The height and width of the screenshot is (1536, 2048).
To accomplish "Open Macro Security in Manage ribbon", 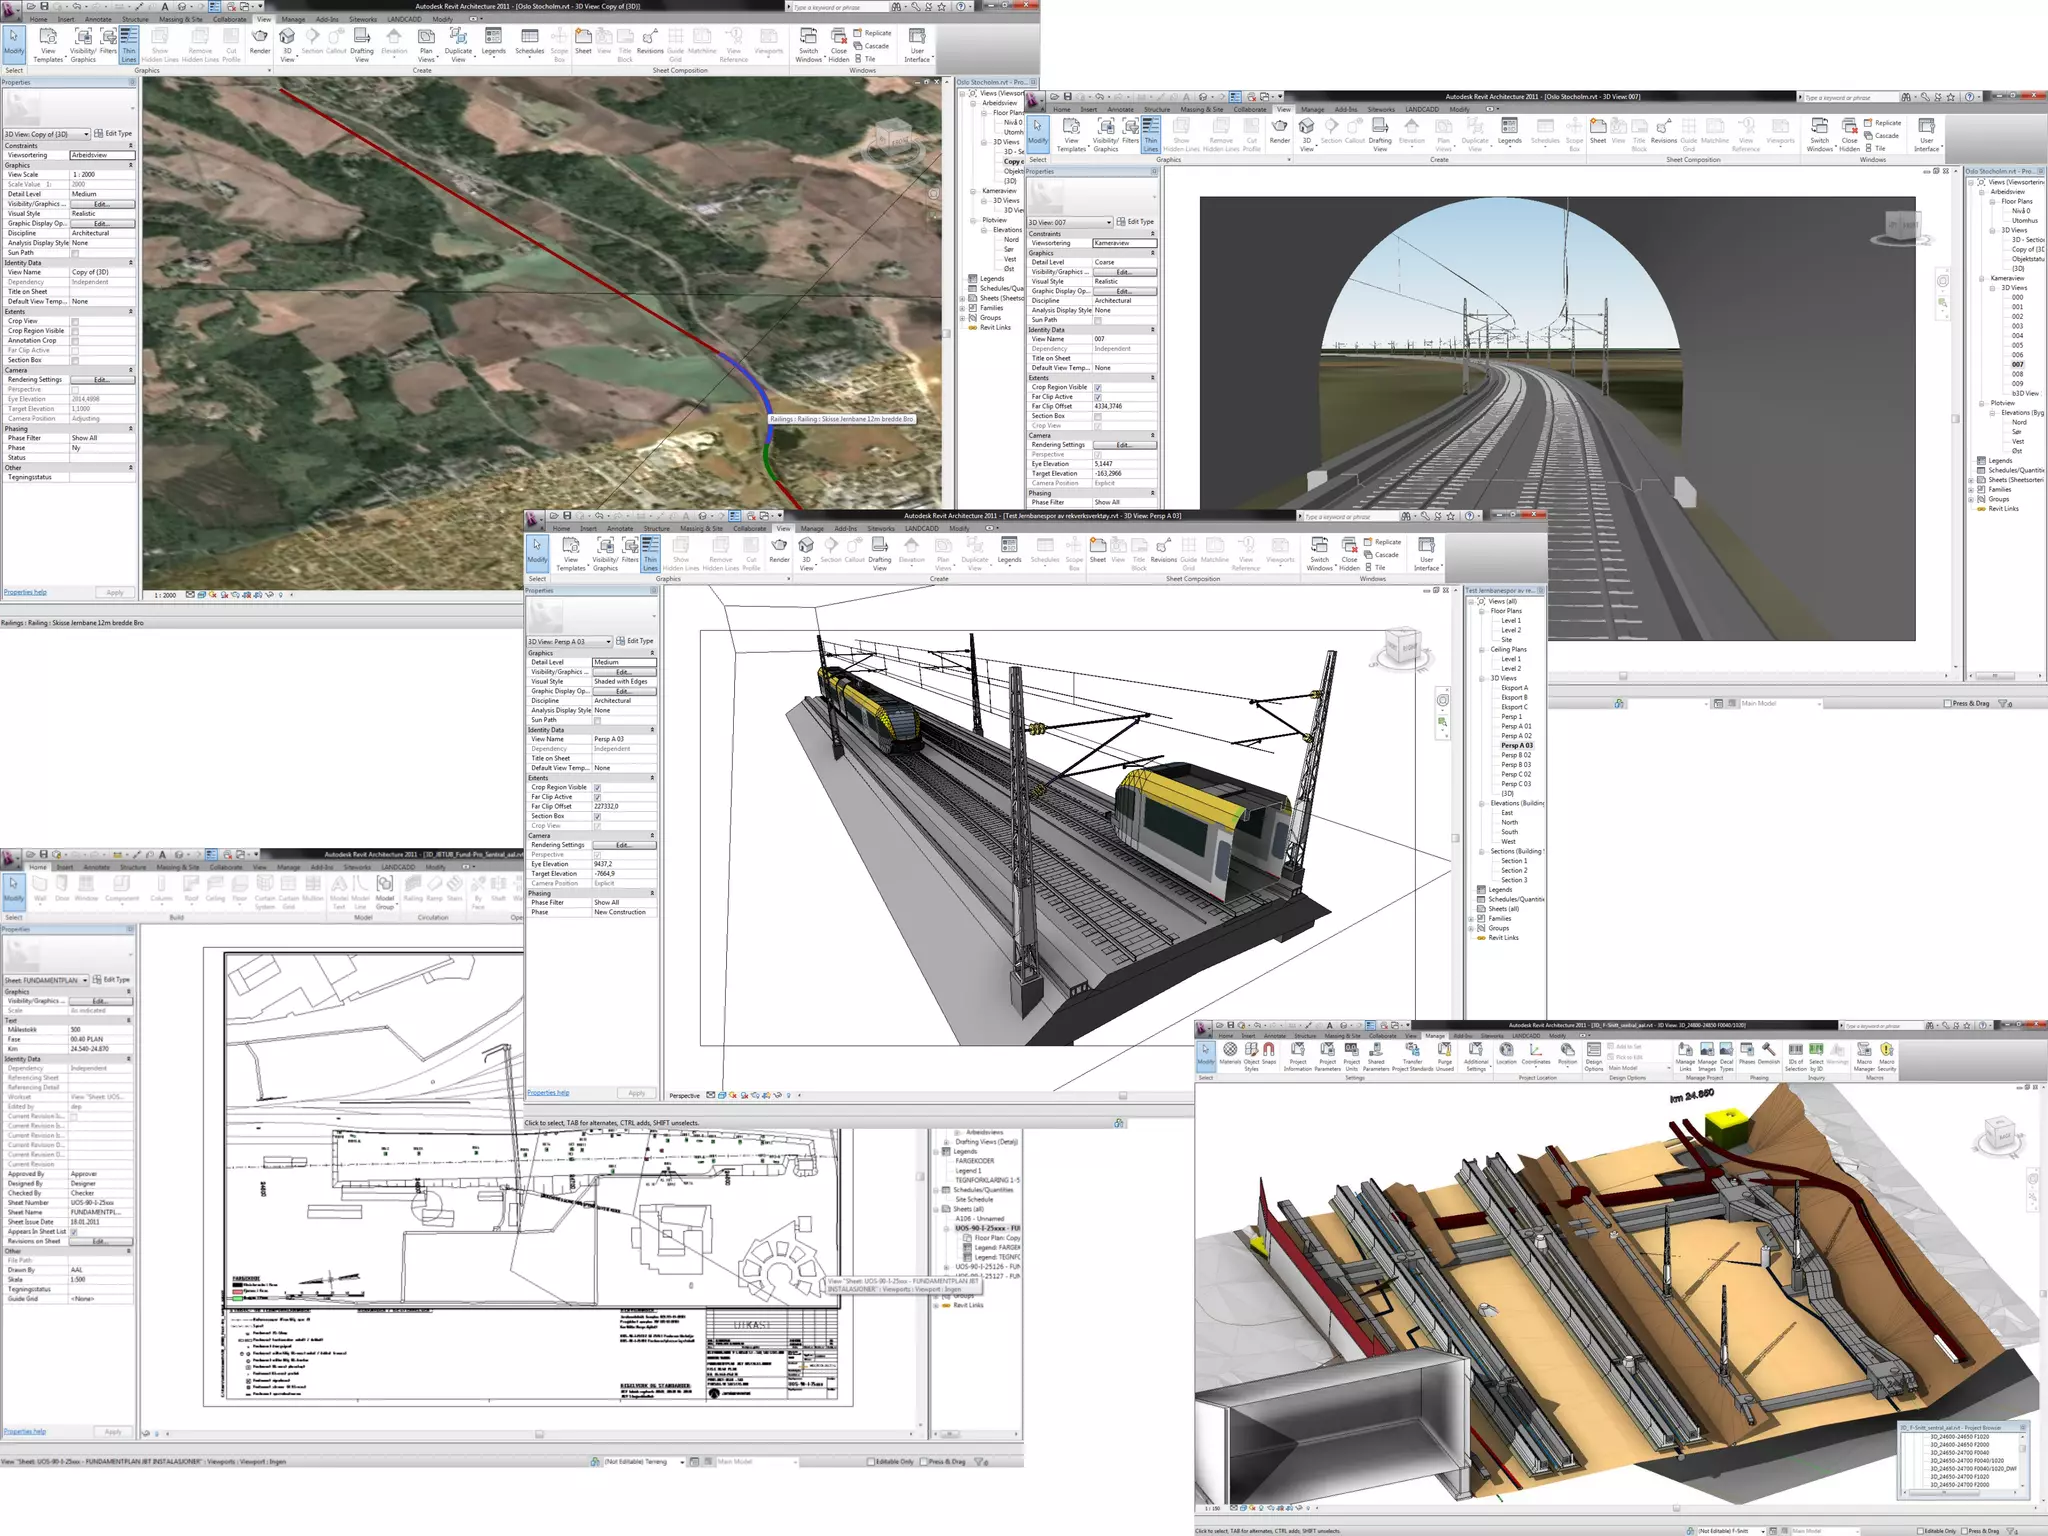I will point(1887,1057).
